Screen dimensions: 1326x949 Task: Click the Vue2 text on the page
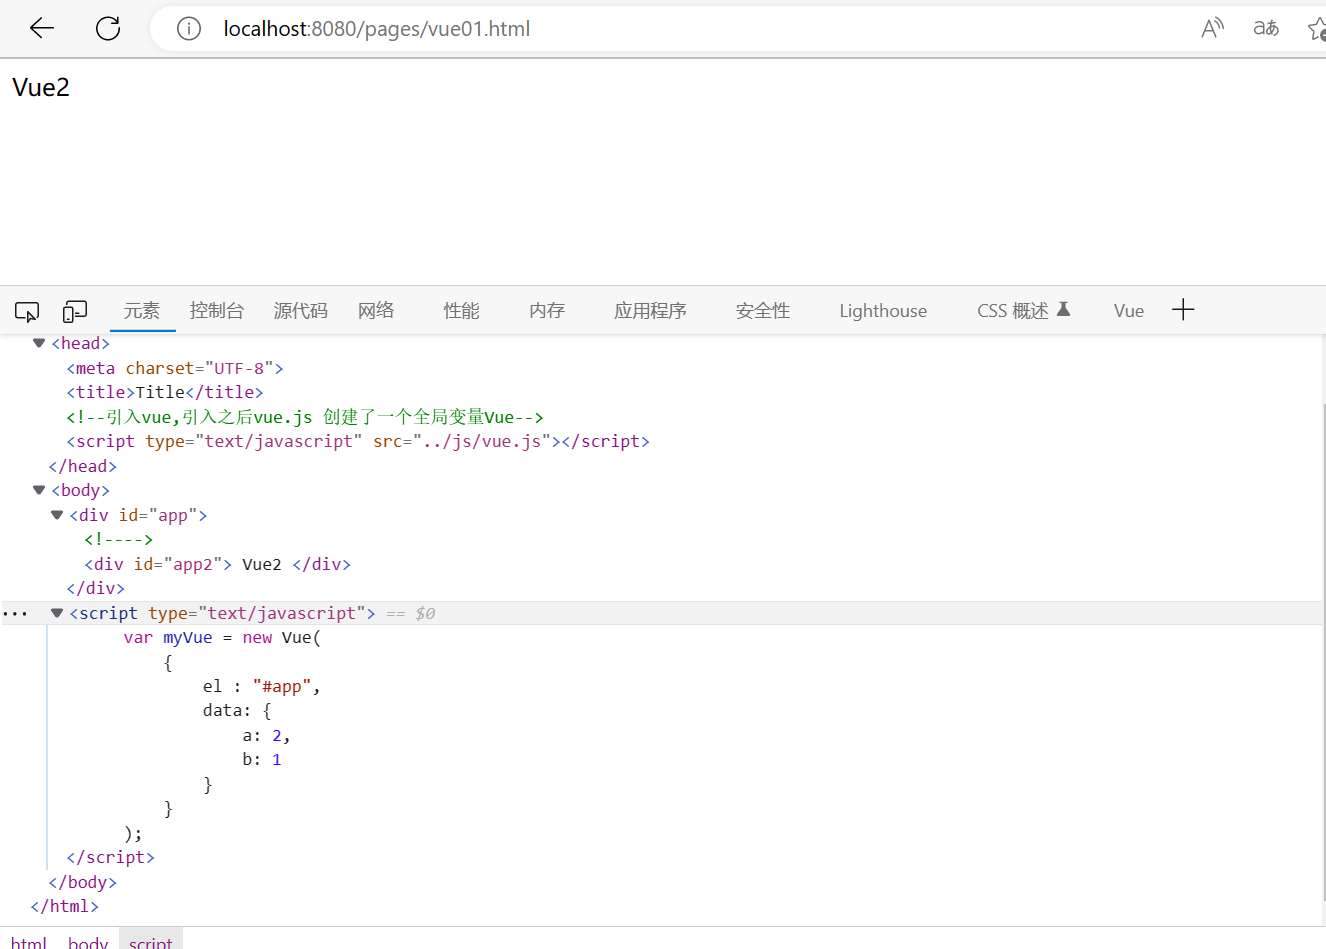[41, 87]
